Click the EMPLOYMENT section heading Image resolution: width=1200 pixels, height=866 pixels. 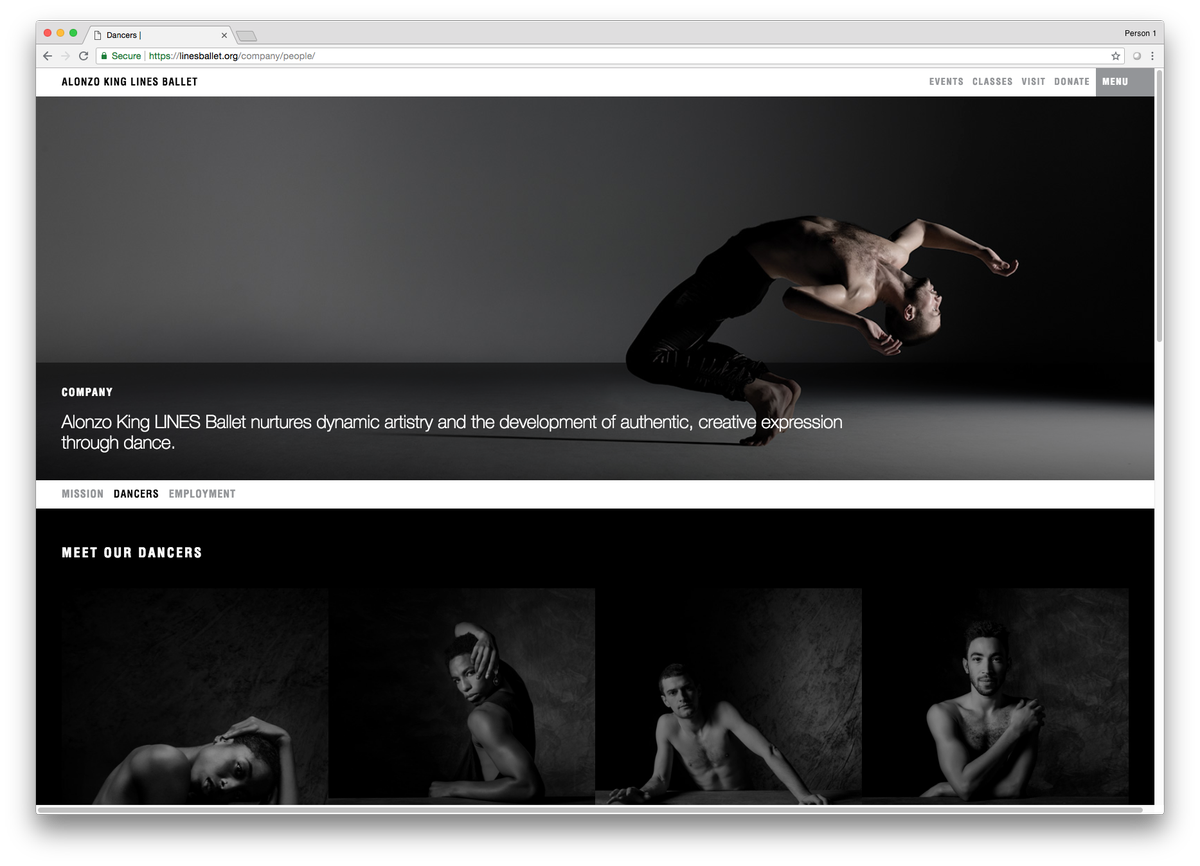point(202,493)
